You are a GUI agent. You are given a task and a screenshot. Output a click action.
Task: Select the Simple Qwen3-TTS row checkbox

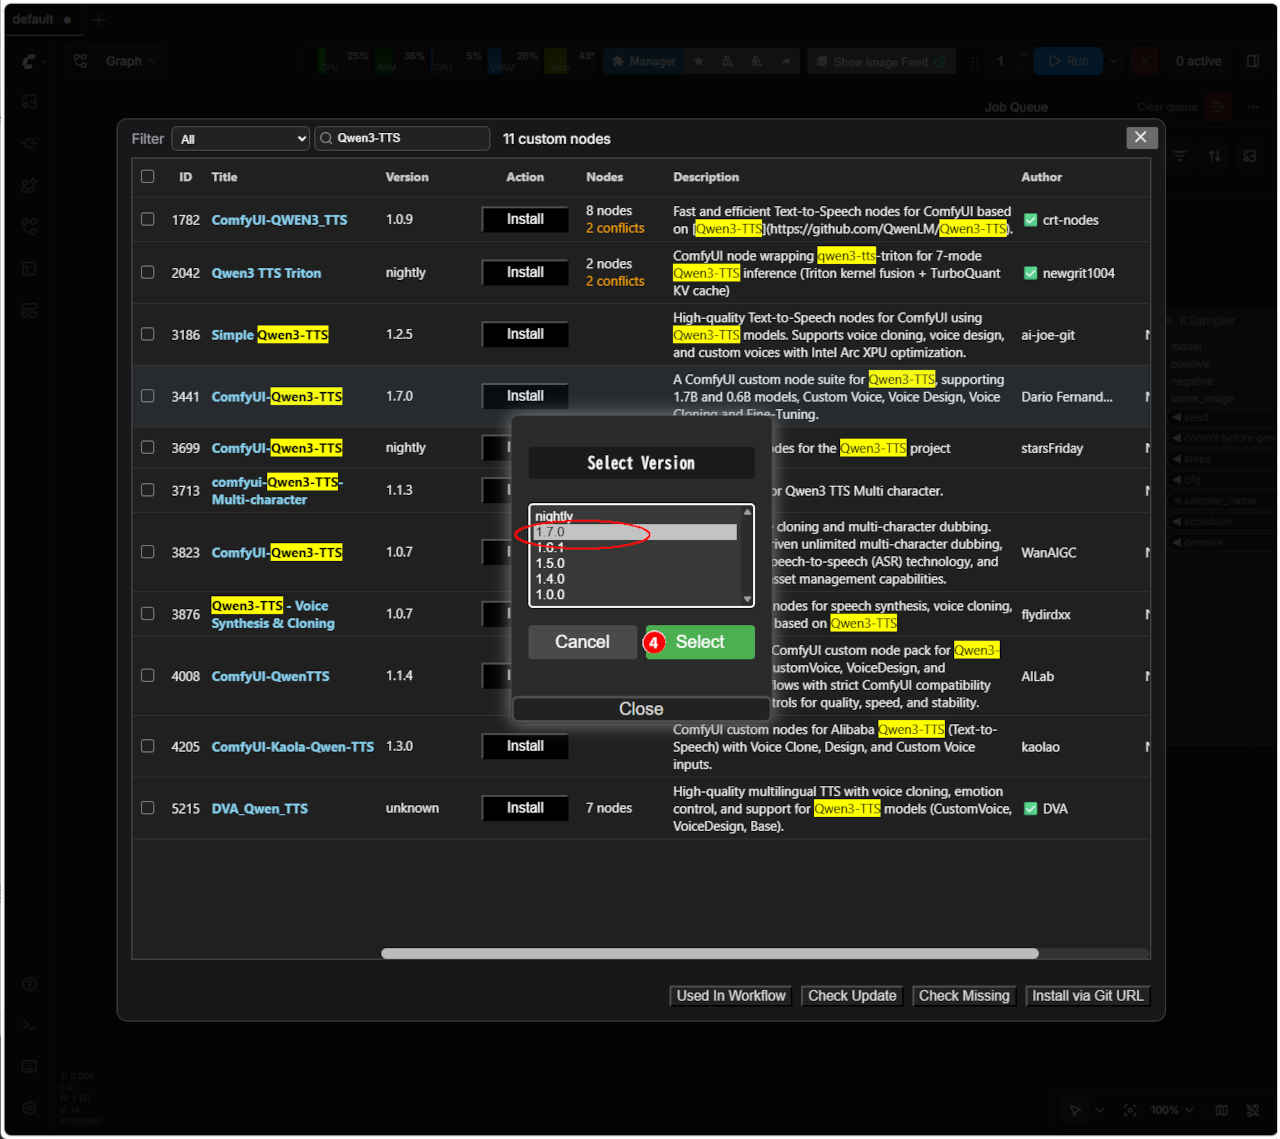(x=148, y=334)
